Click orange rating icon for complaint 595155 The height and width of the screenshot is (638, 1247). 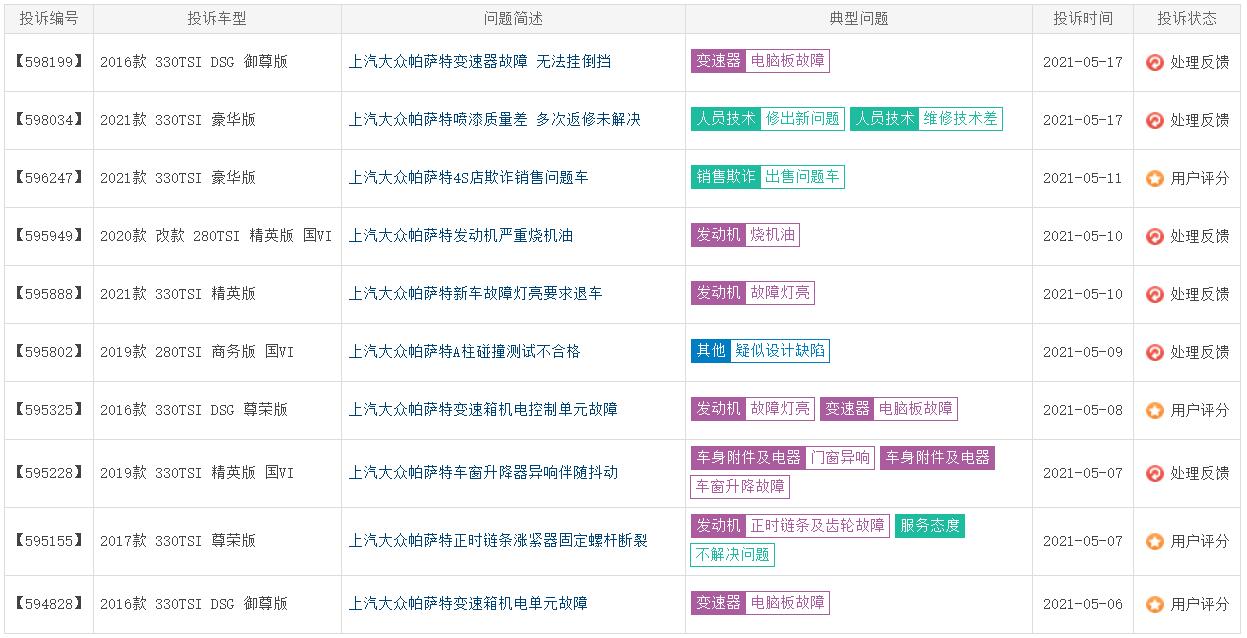pyautogui.click(x=1155, y=541)
